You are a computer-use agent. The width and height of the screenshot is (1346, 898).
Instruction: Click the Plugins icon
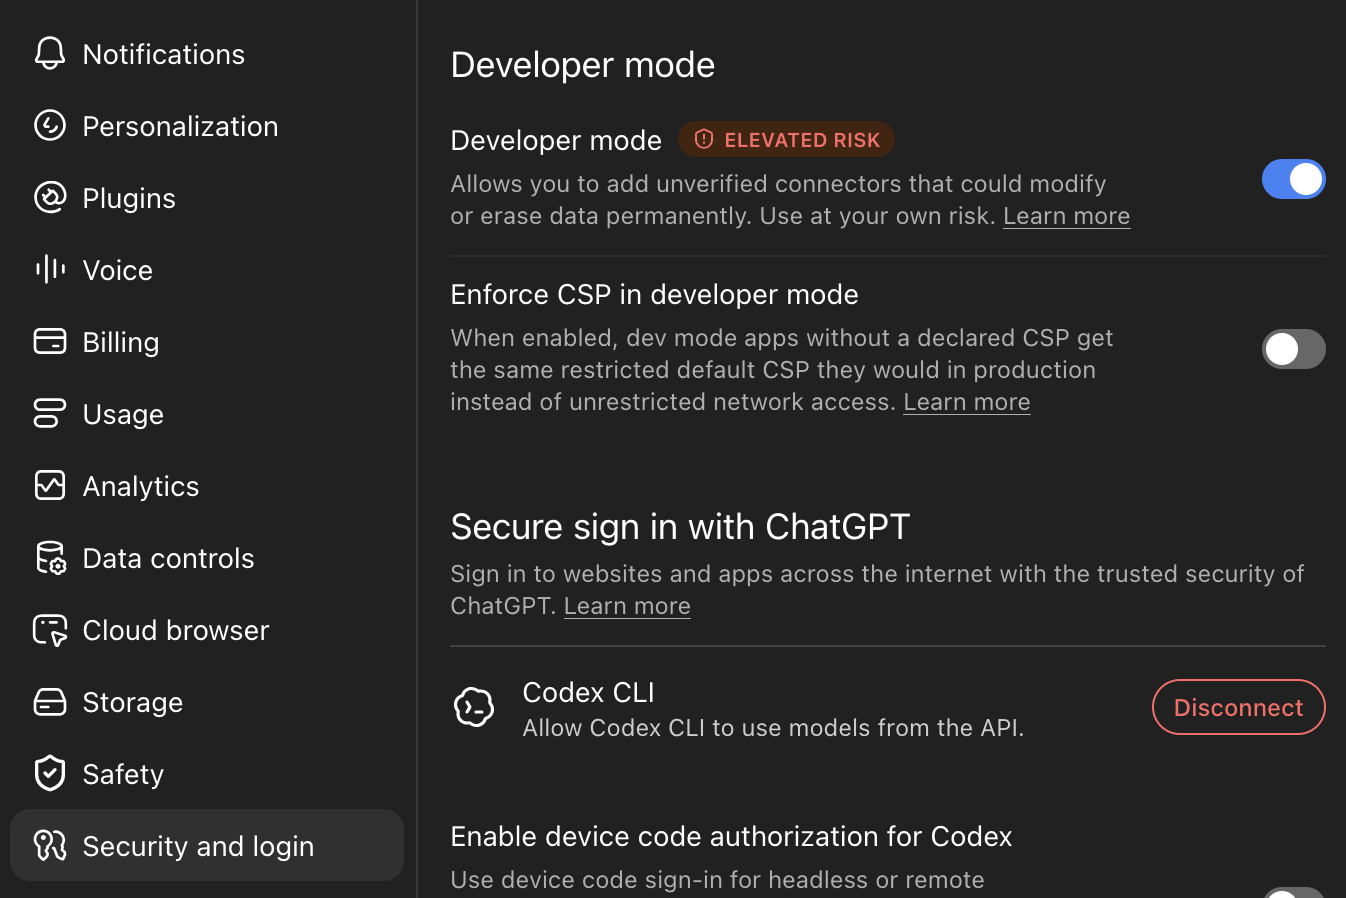pos(50,197)
